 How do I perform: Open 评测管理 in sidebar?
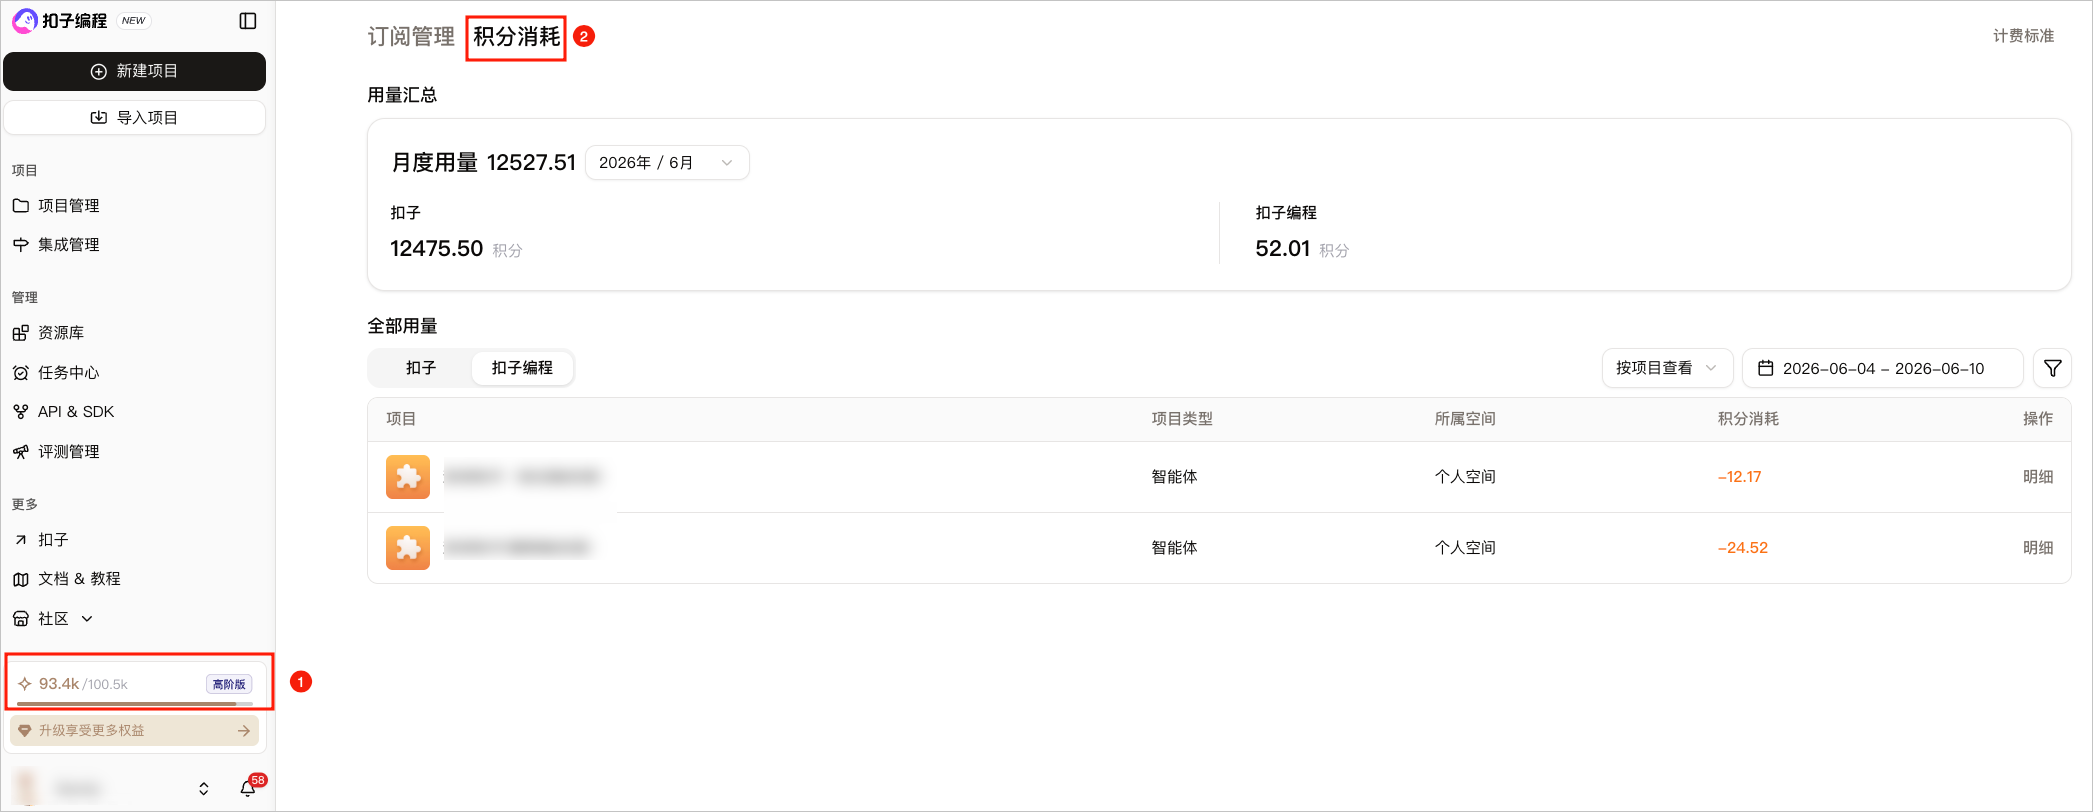click(68, 452)
